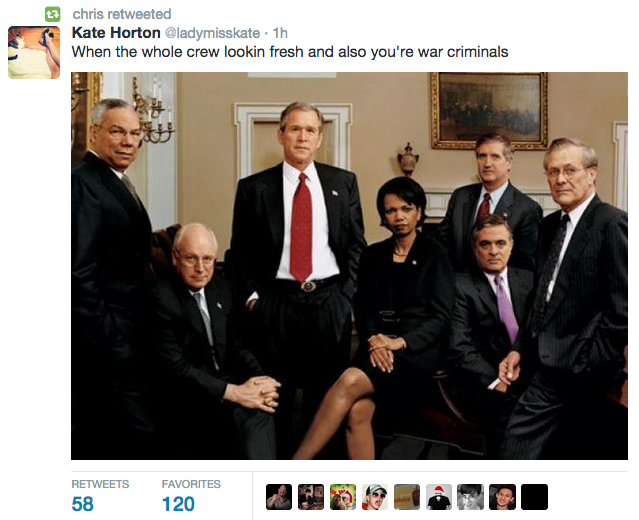Click the FAVORITES label
Screen dimensions: 639x520
coord(191,484)
